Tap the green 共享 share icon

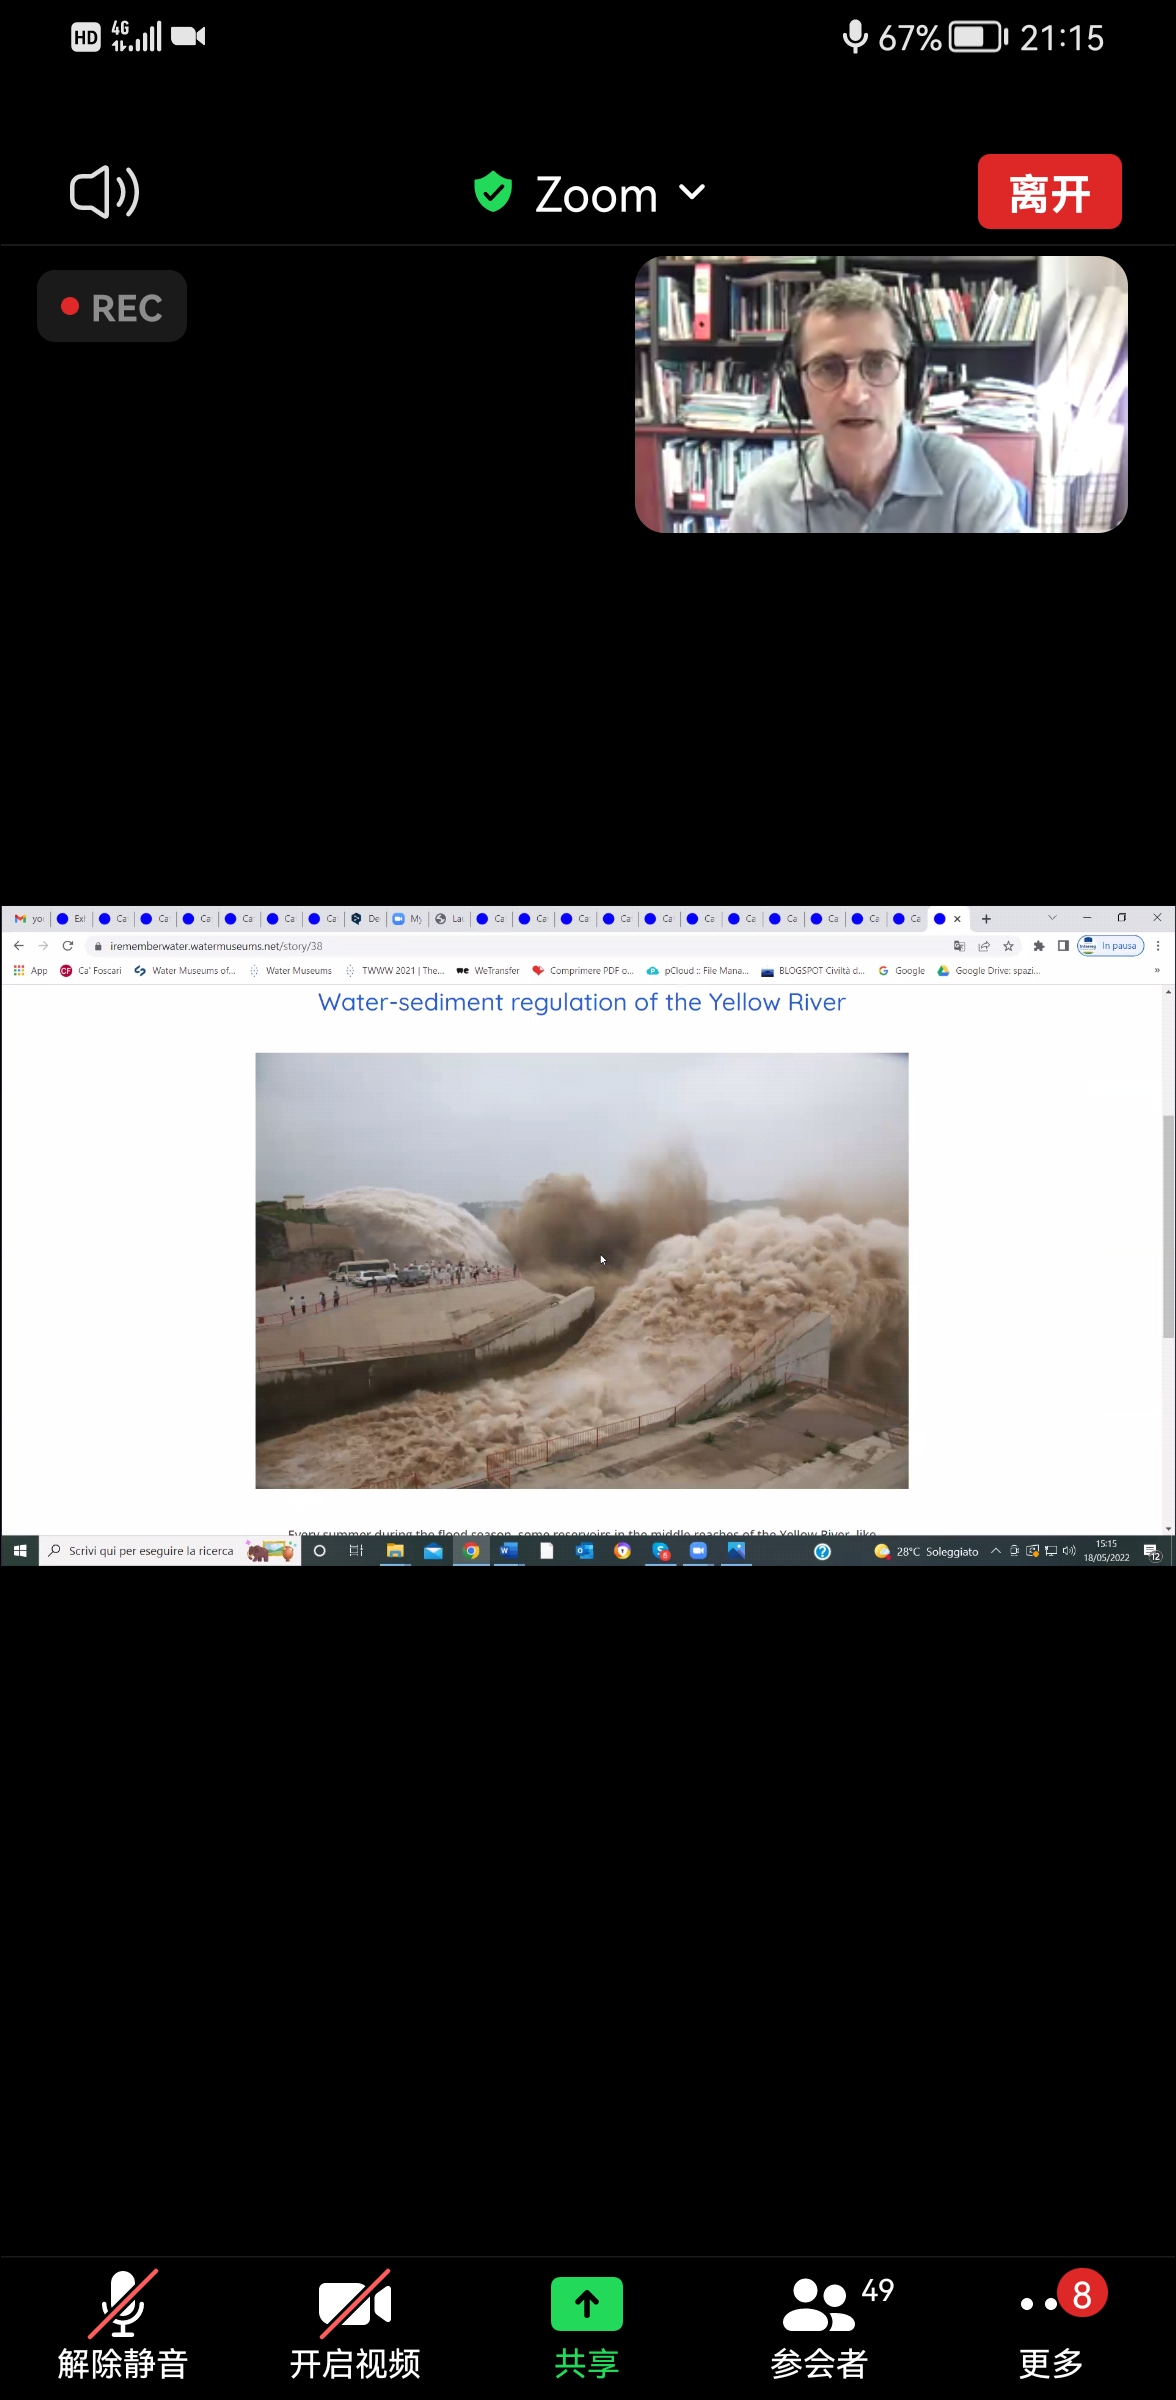[x=587, y=2305]
